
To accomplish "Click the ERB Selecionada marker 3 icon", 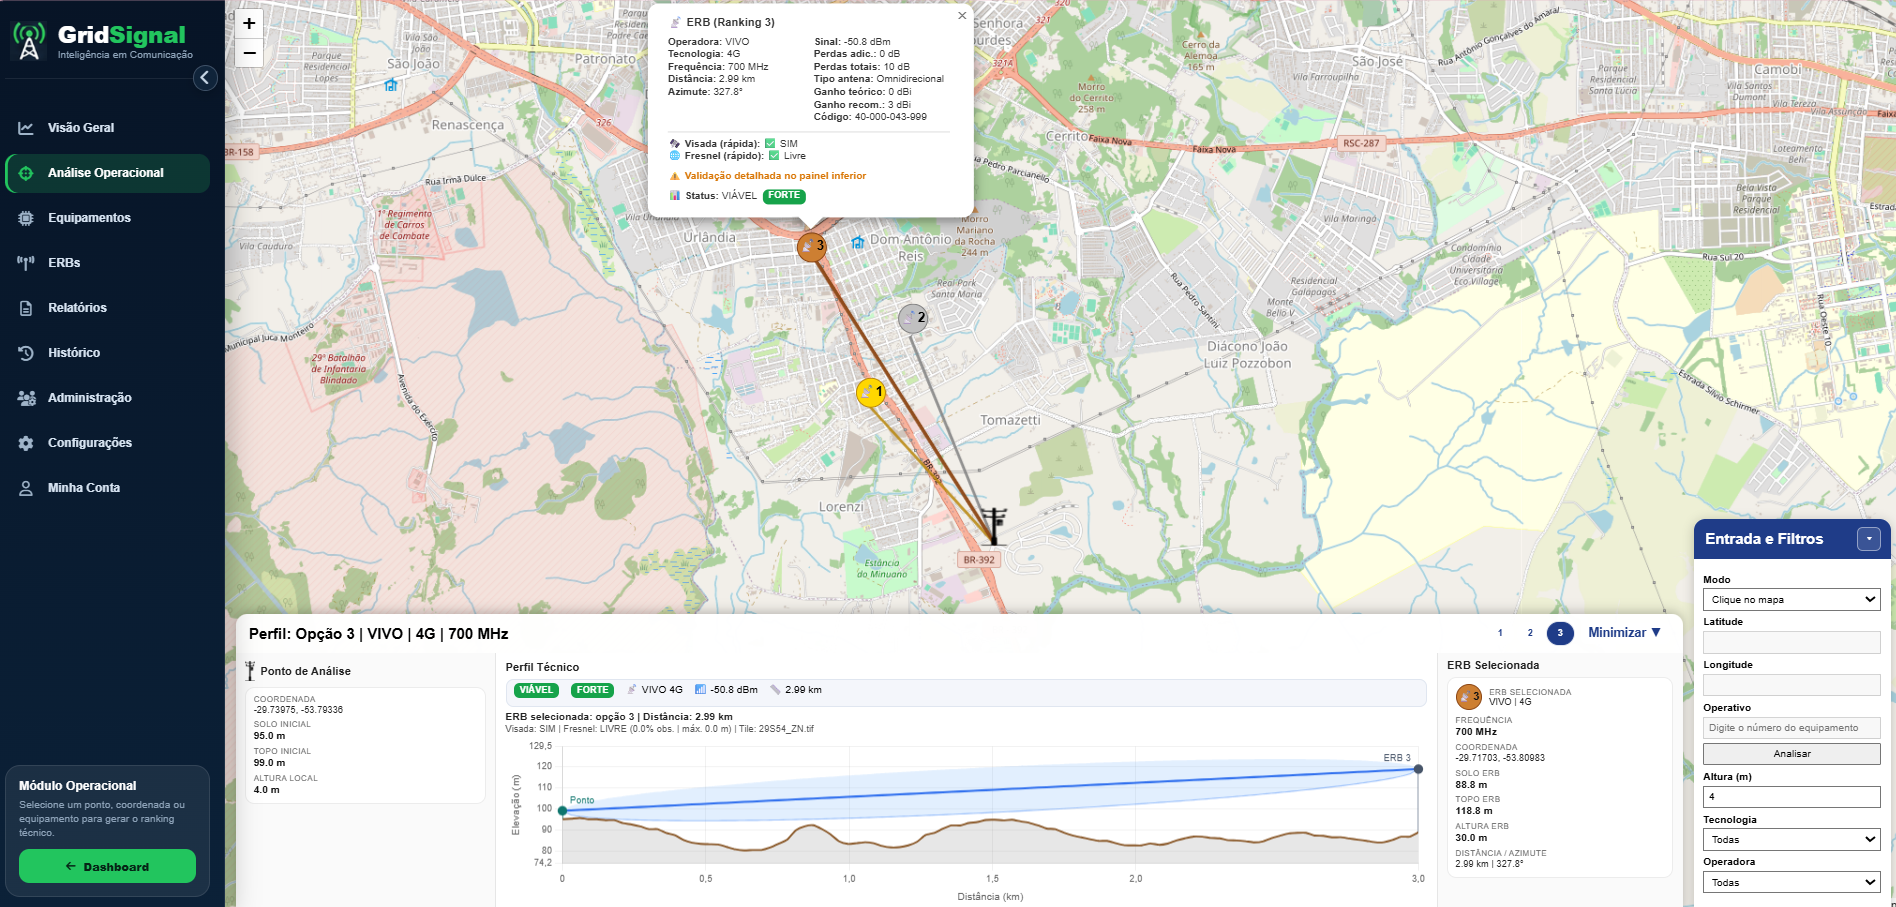I will pyautogui.click(x=1469, y=697).
